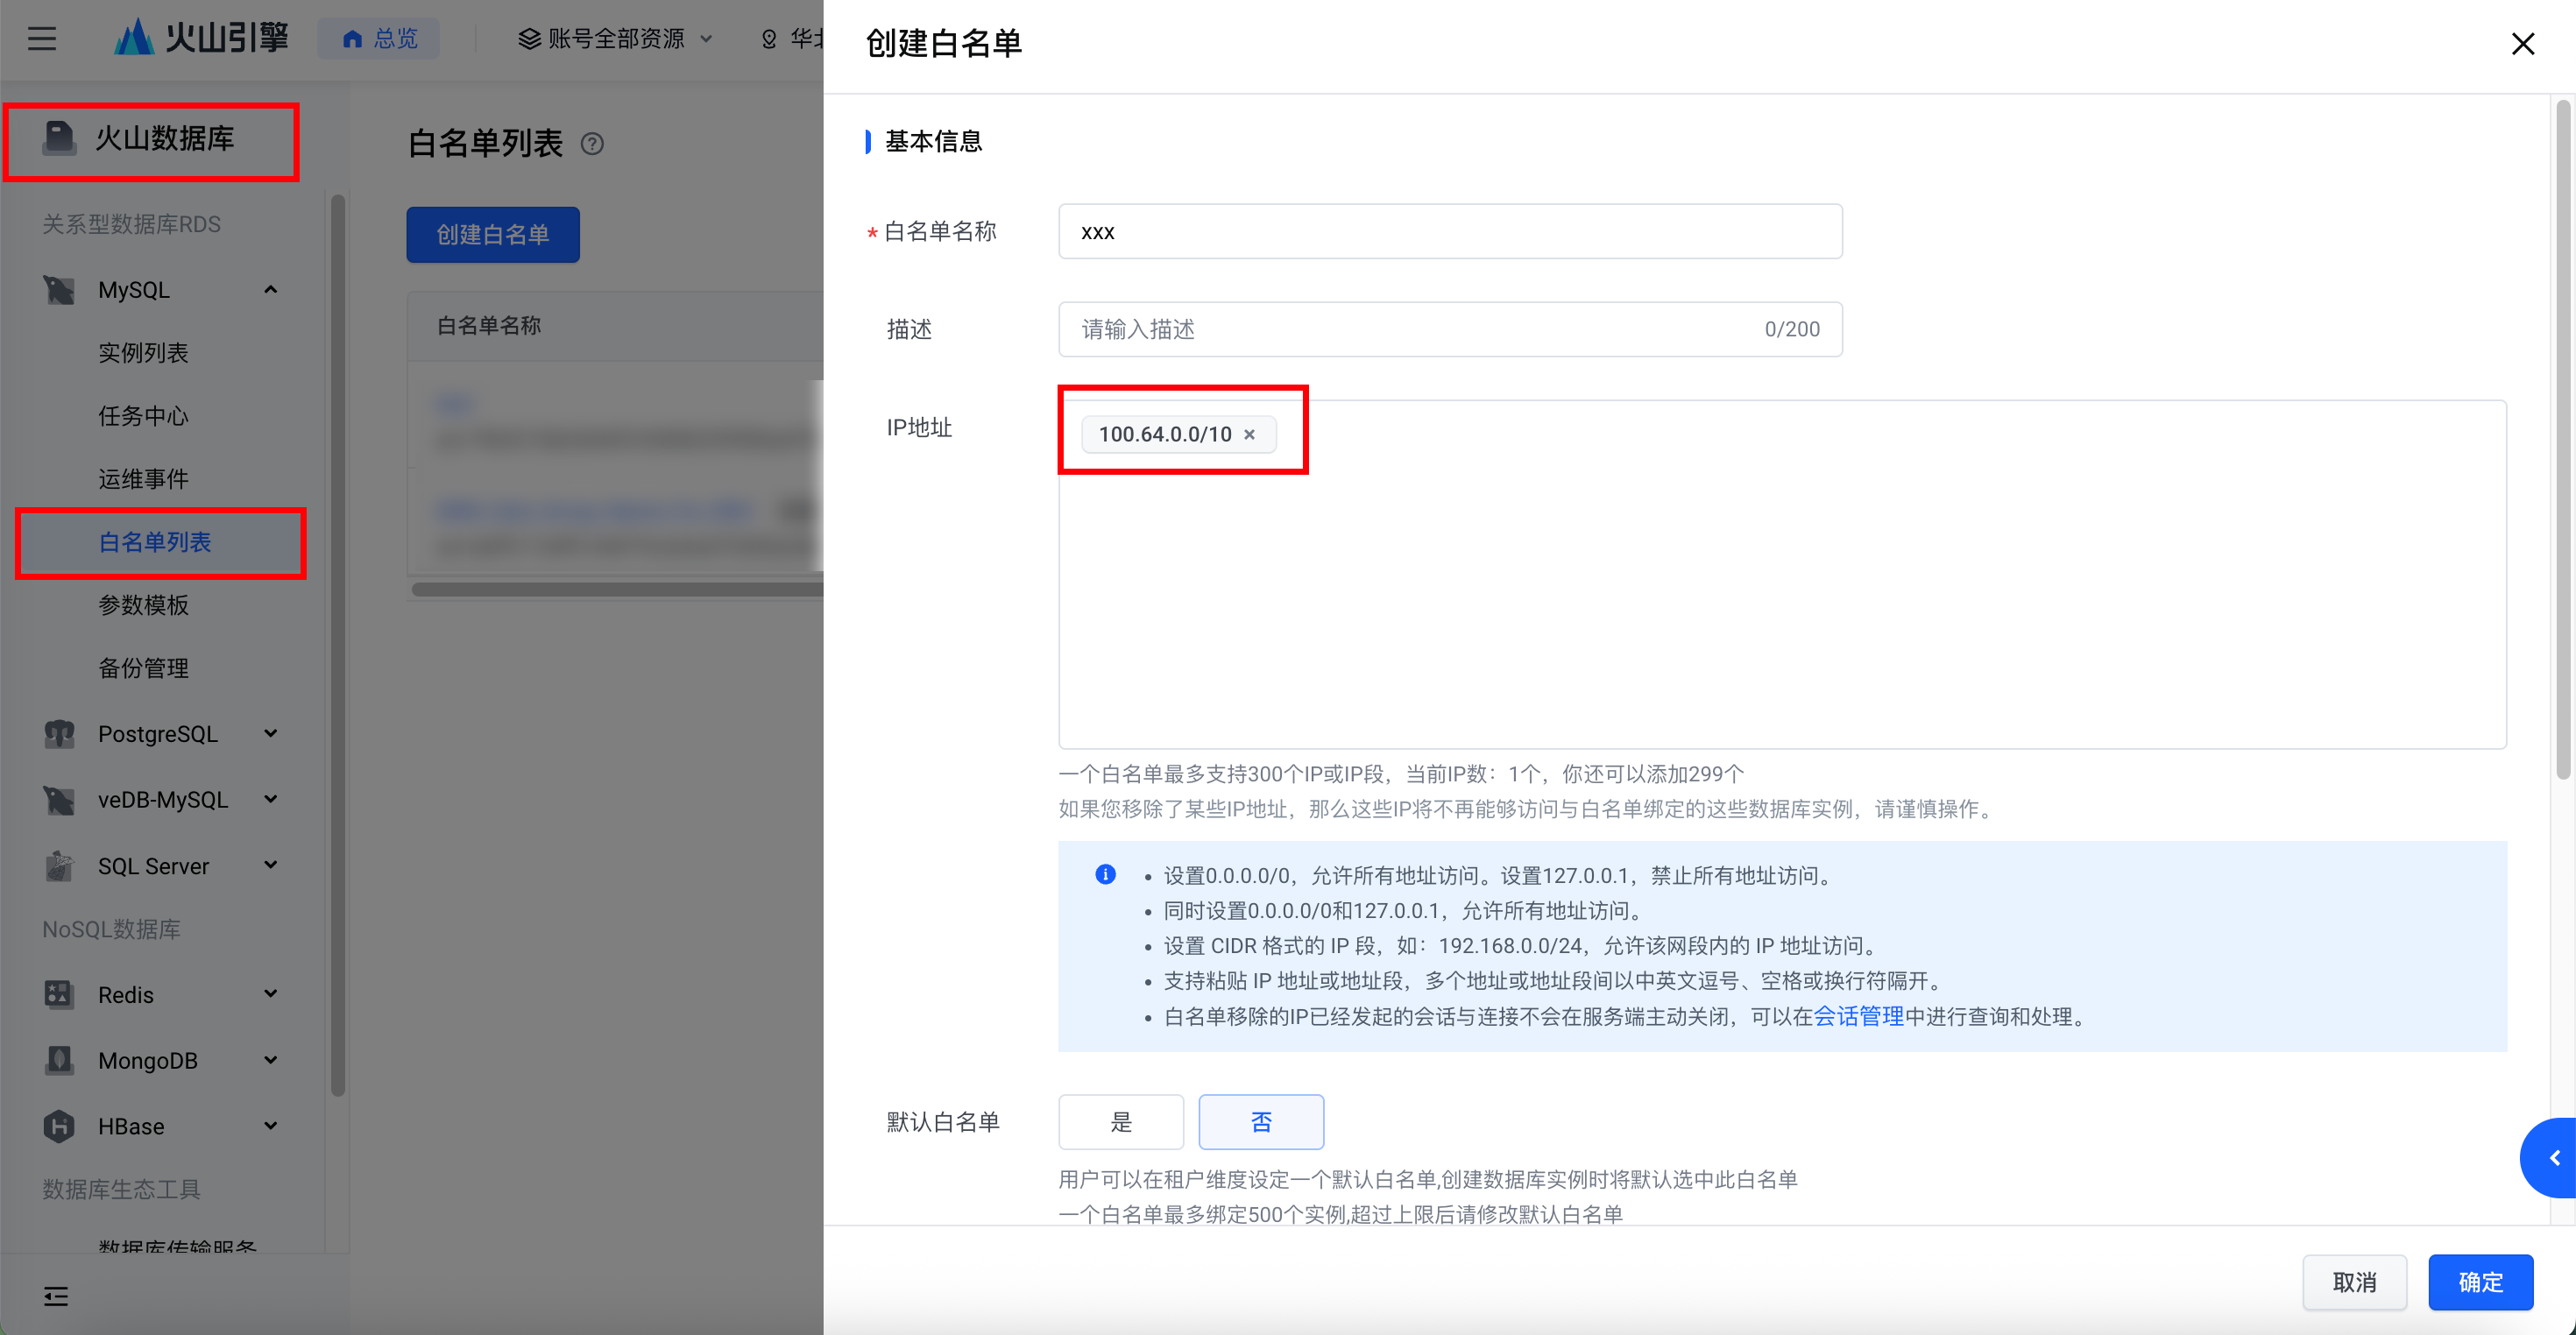Open the 账号全部资源 dropdown

pyautogui.click(x=615, y=39)
